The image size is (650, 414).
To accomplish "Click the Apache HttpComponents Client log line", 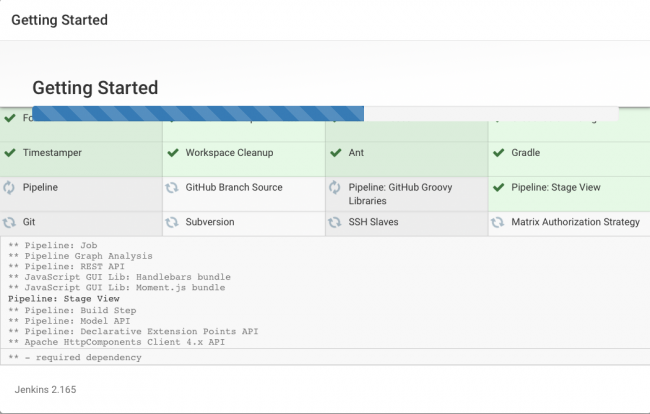I will pos(116,341).
